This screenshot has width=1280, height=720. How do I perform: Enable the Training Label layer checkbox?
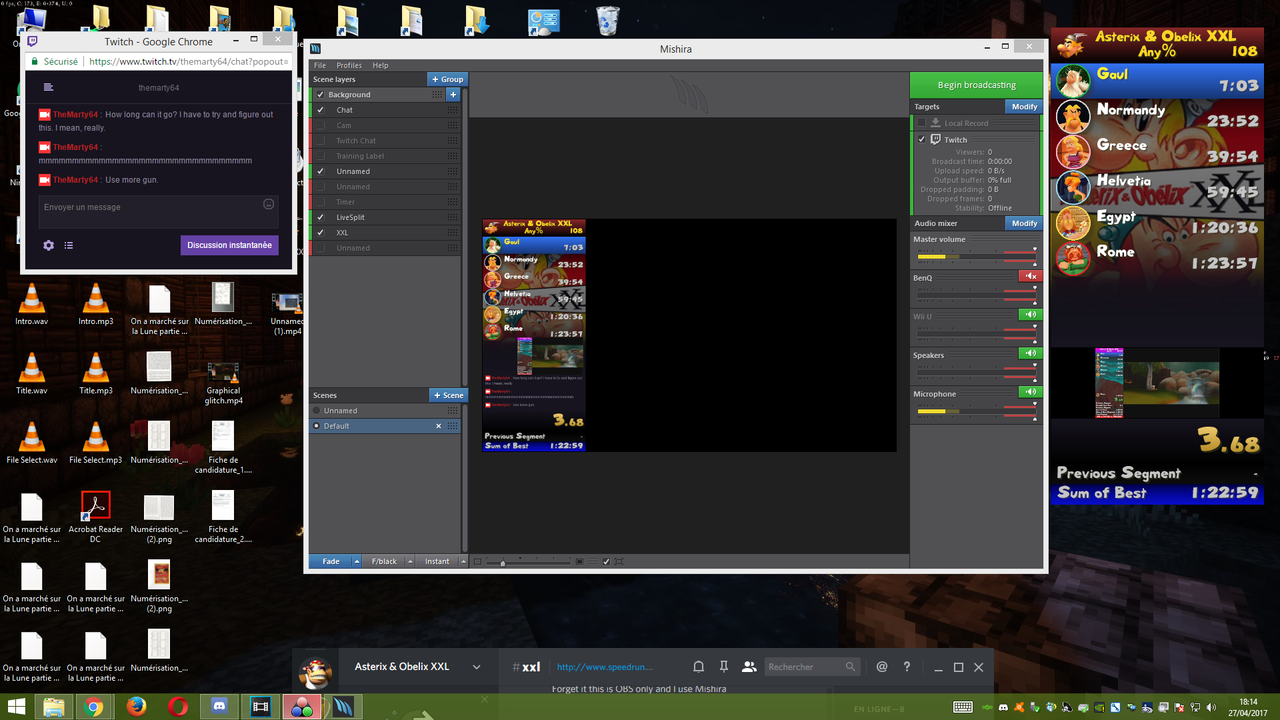[x=320, y=156]
